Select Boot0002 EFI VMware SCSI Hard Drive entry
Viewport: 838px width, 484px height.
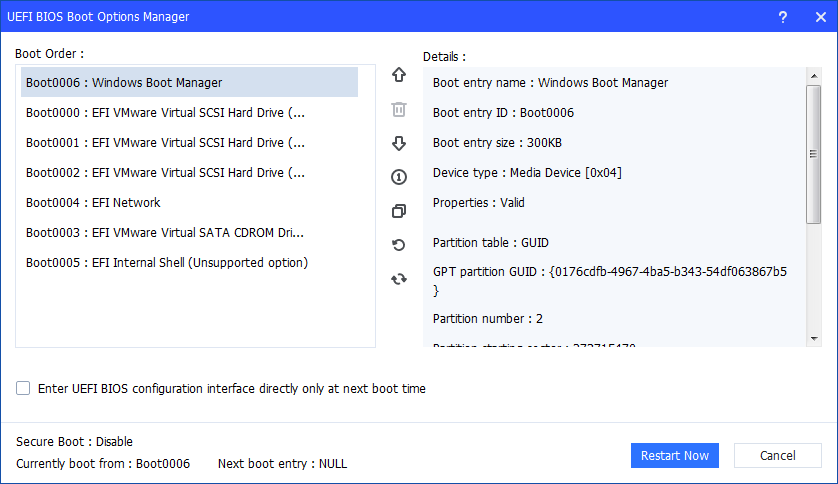[x=165, y=173]
